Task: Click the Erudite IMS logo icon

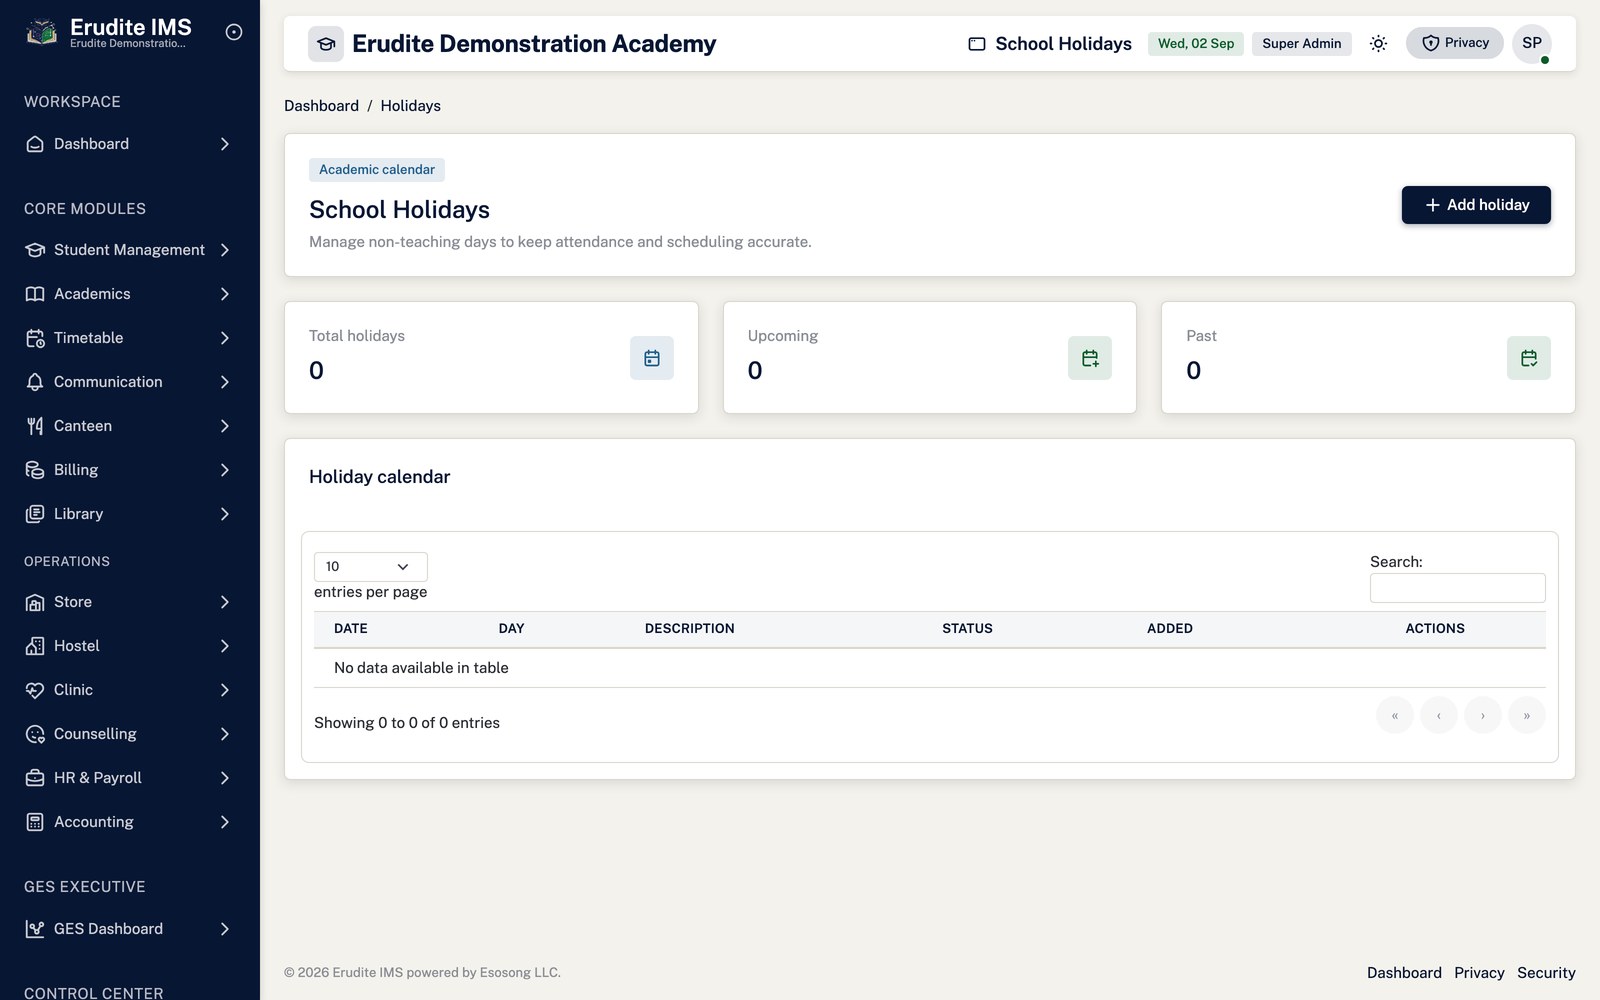Action: pos(41,33)
